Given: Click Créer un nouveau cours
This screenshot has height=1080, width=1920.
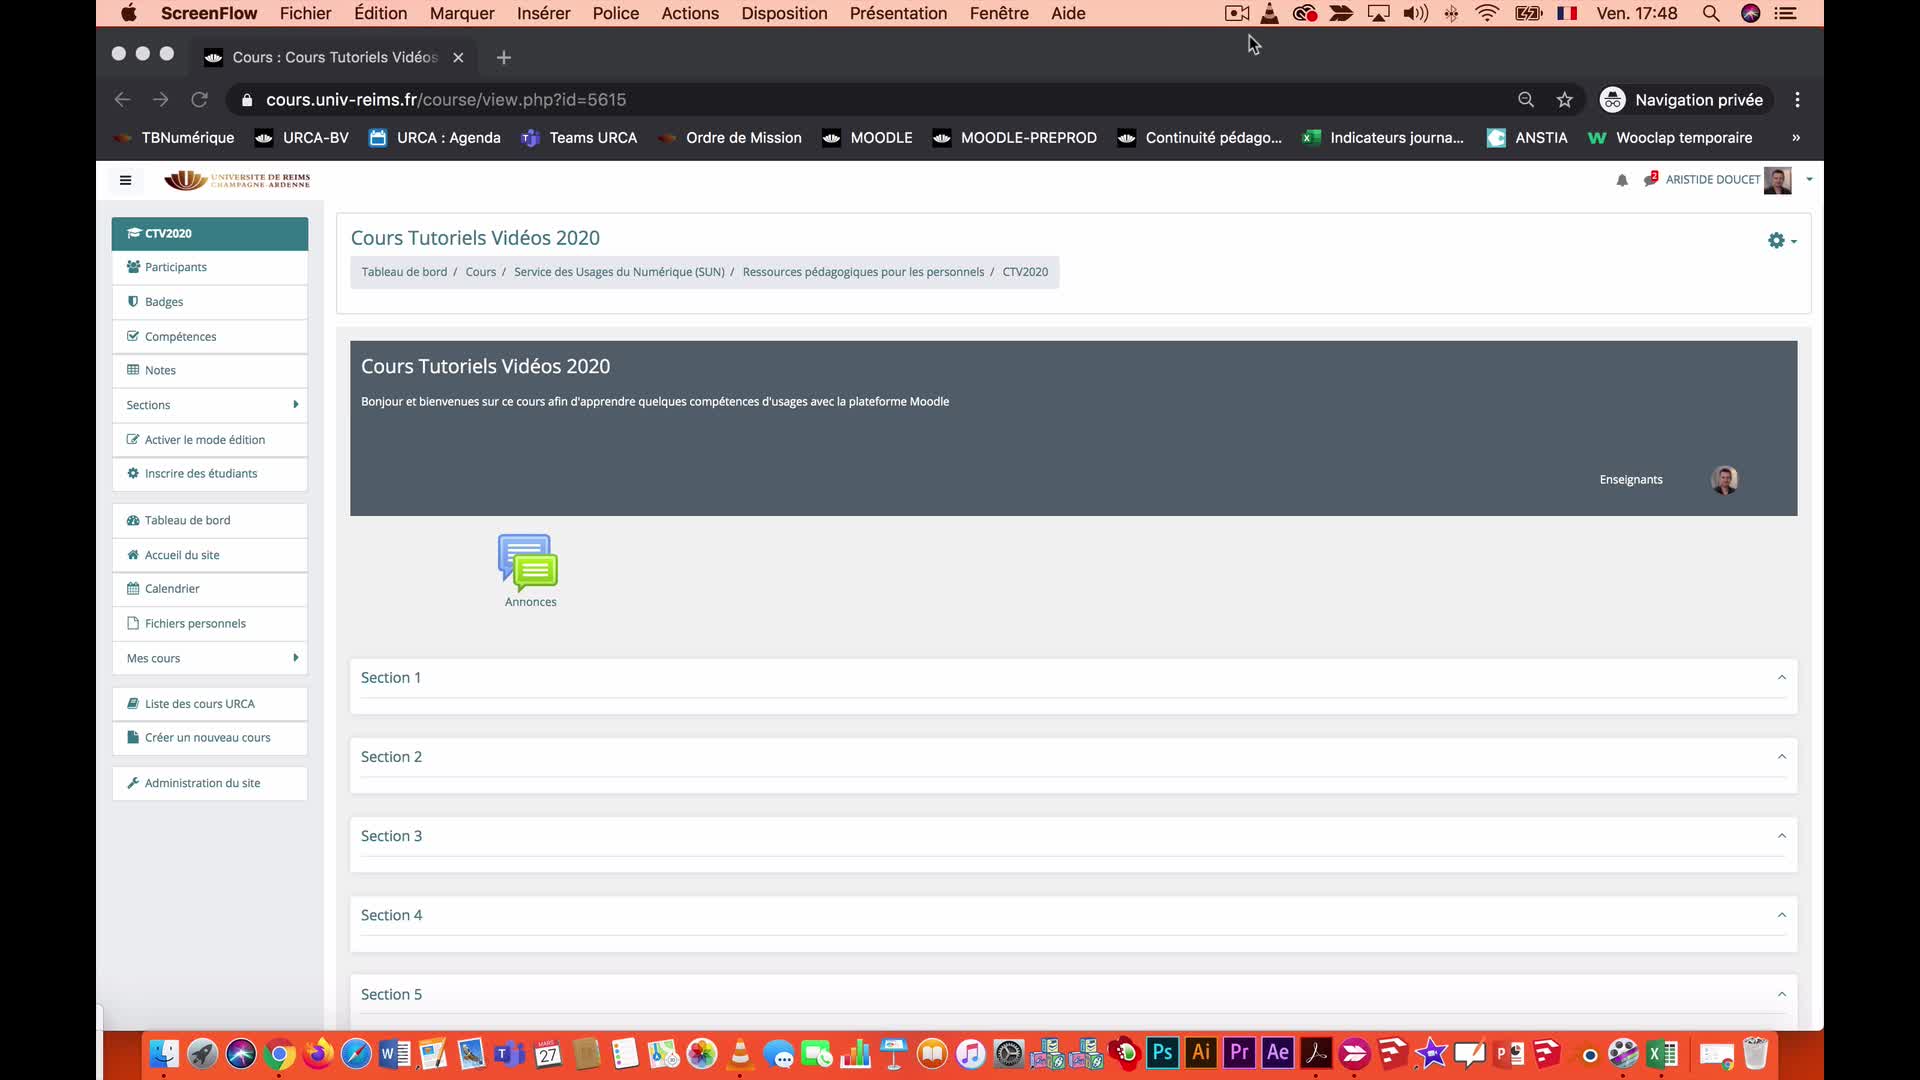Looking at the screenshot, I should click(x=210, y=738).
